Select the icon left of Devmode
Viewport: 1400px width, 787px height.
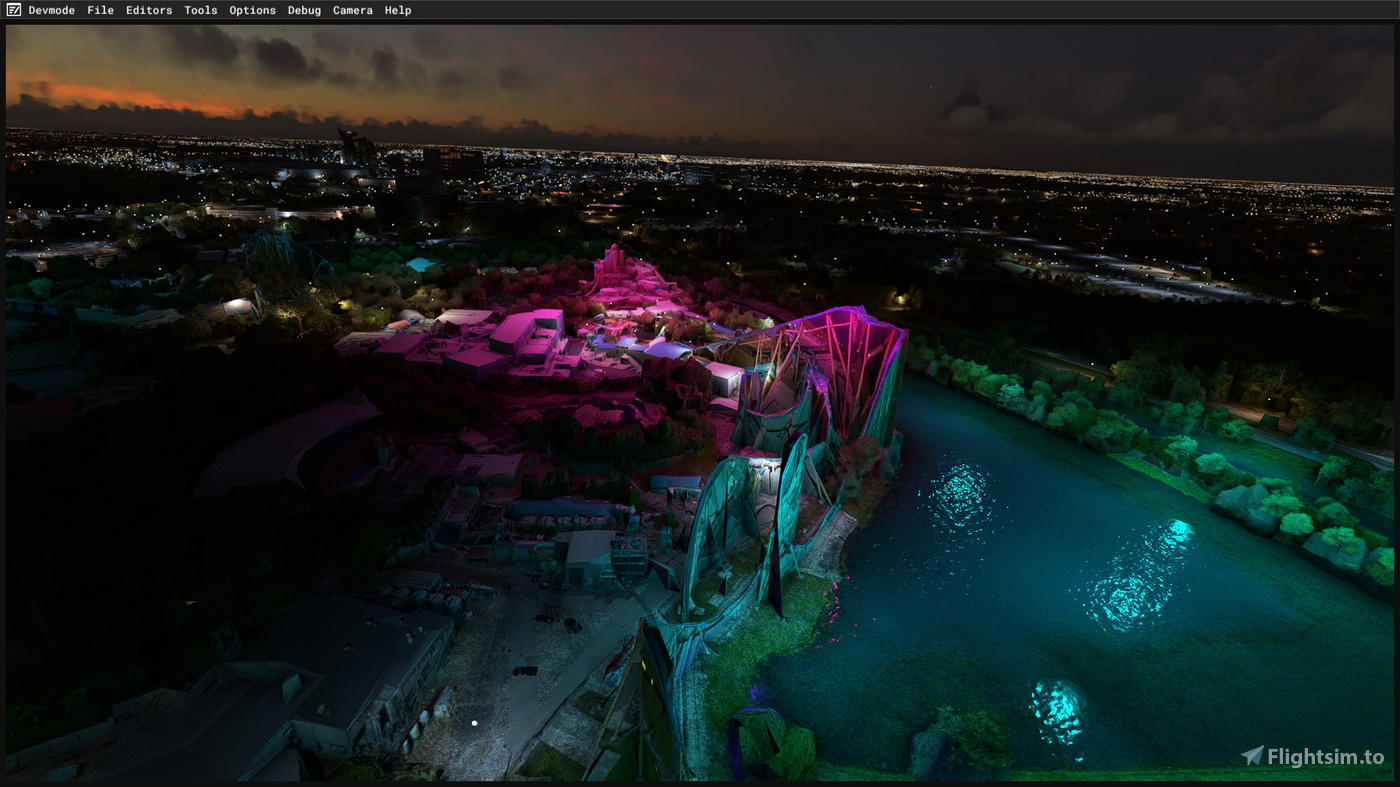[12, 9]
